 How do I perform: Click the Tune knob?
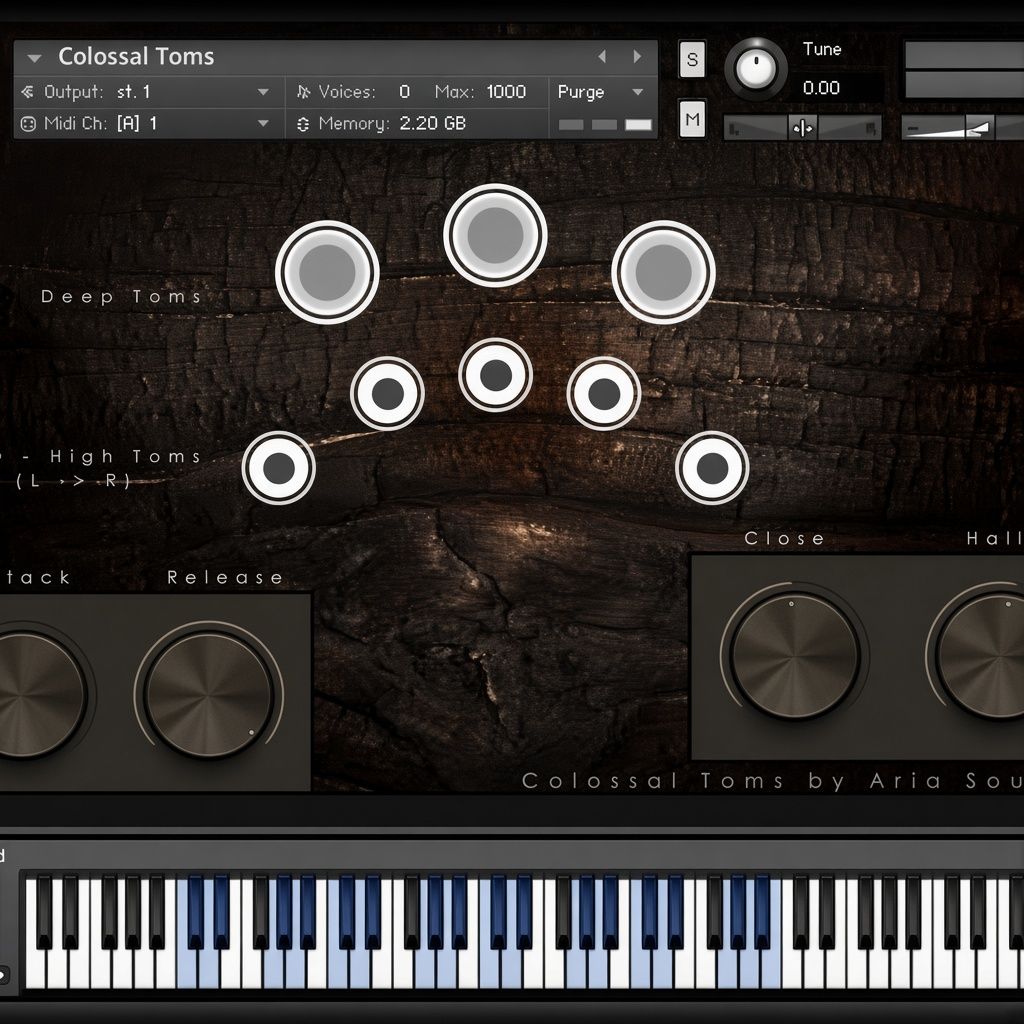click(x=756, y=69)
